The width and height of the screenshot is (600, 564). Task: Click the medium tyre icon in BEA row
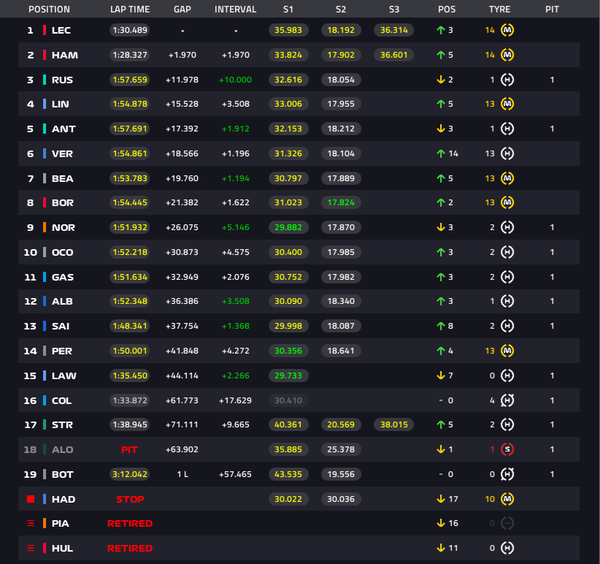pos(507,178)
